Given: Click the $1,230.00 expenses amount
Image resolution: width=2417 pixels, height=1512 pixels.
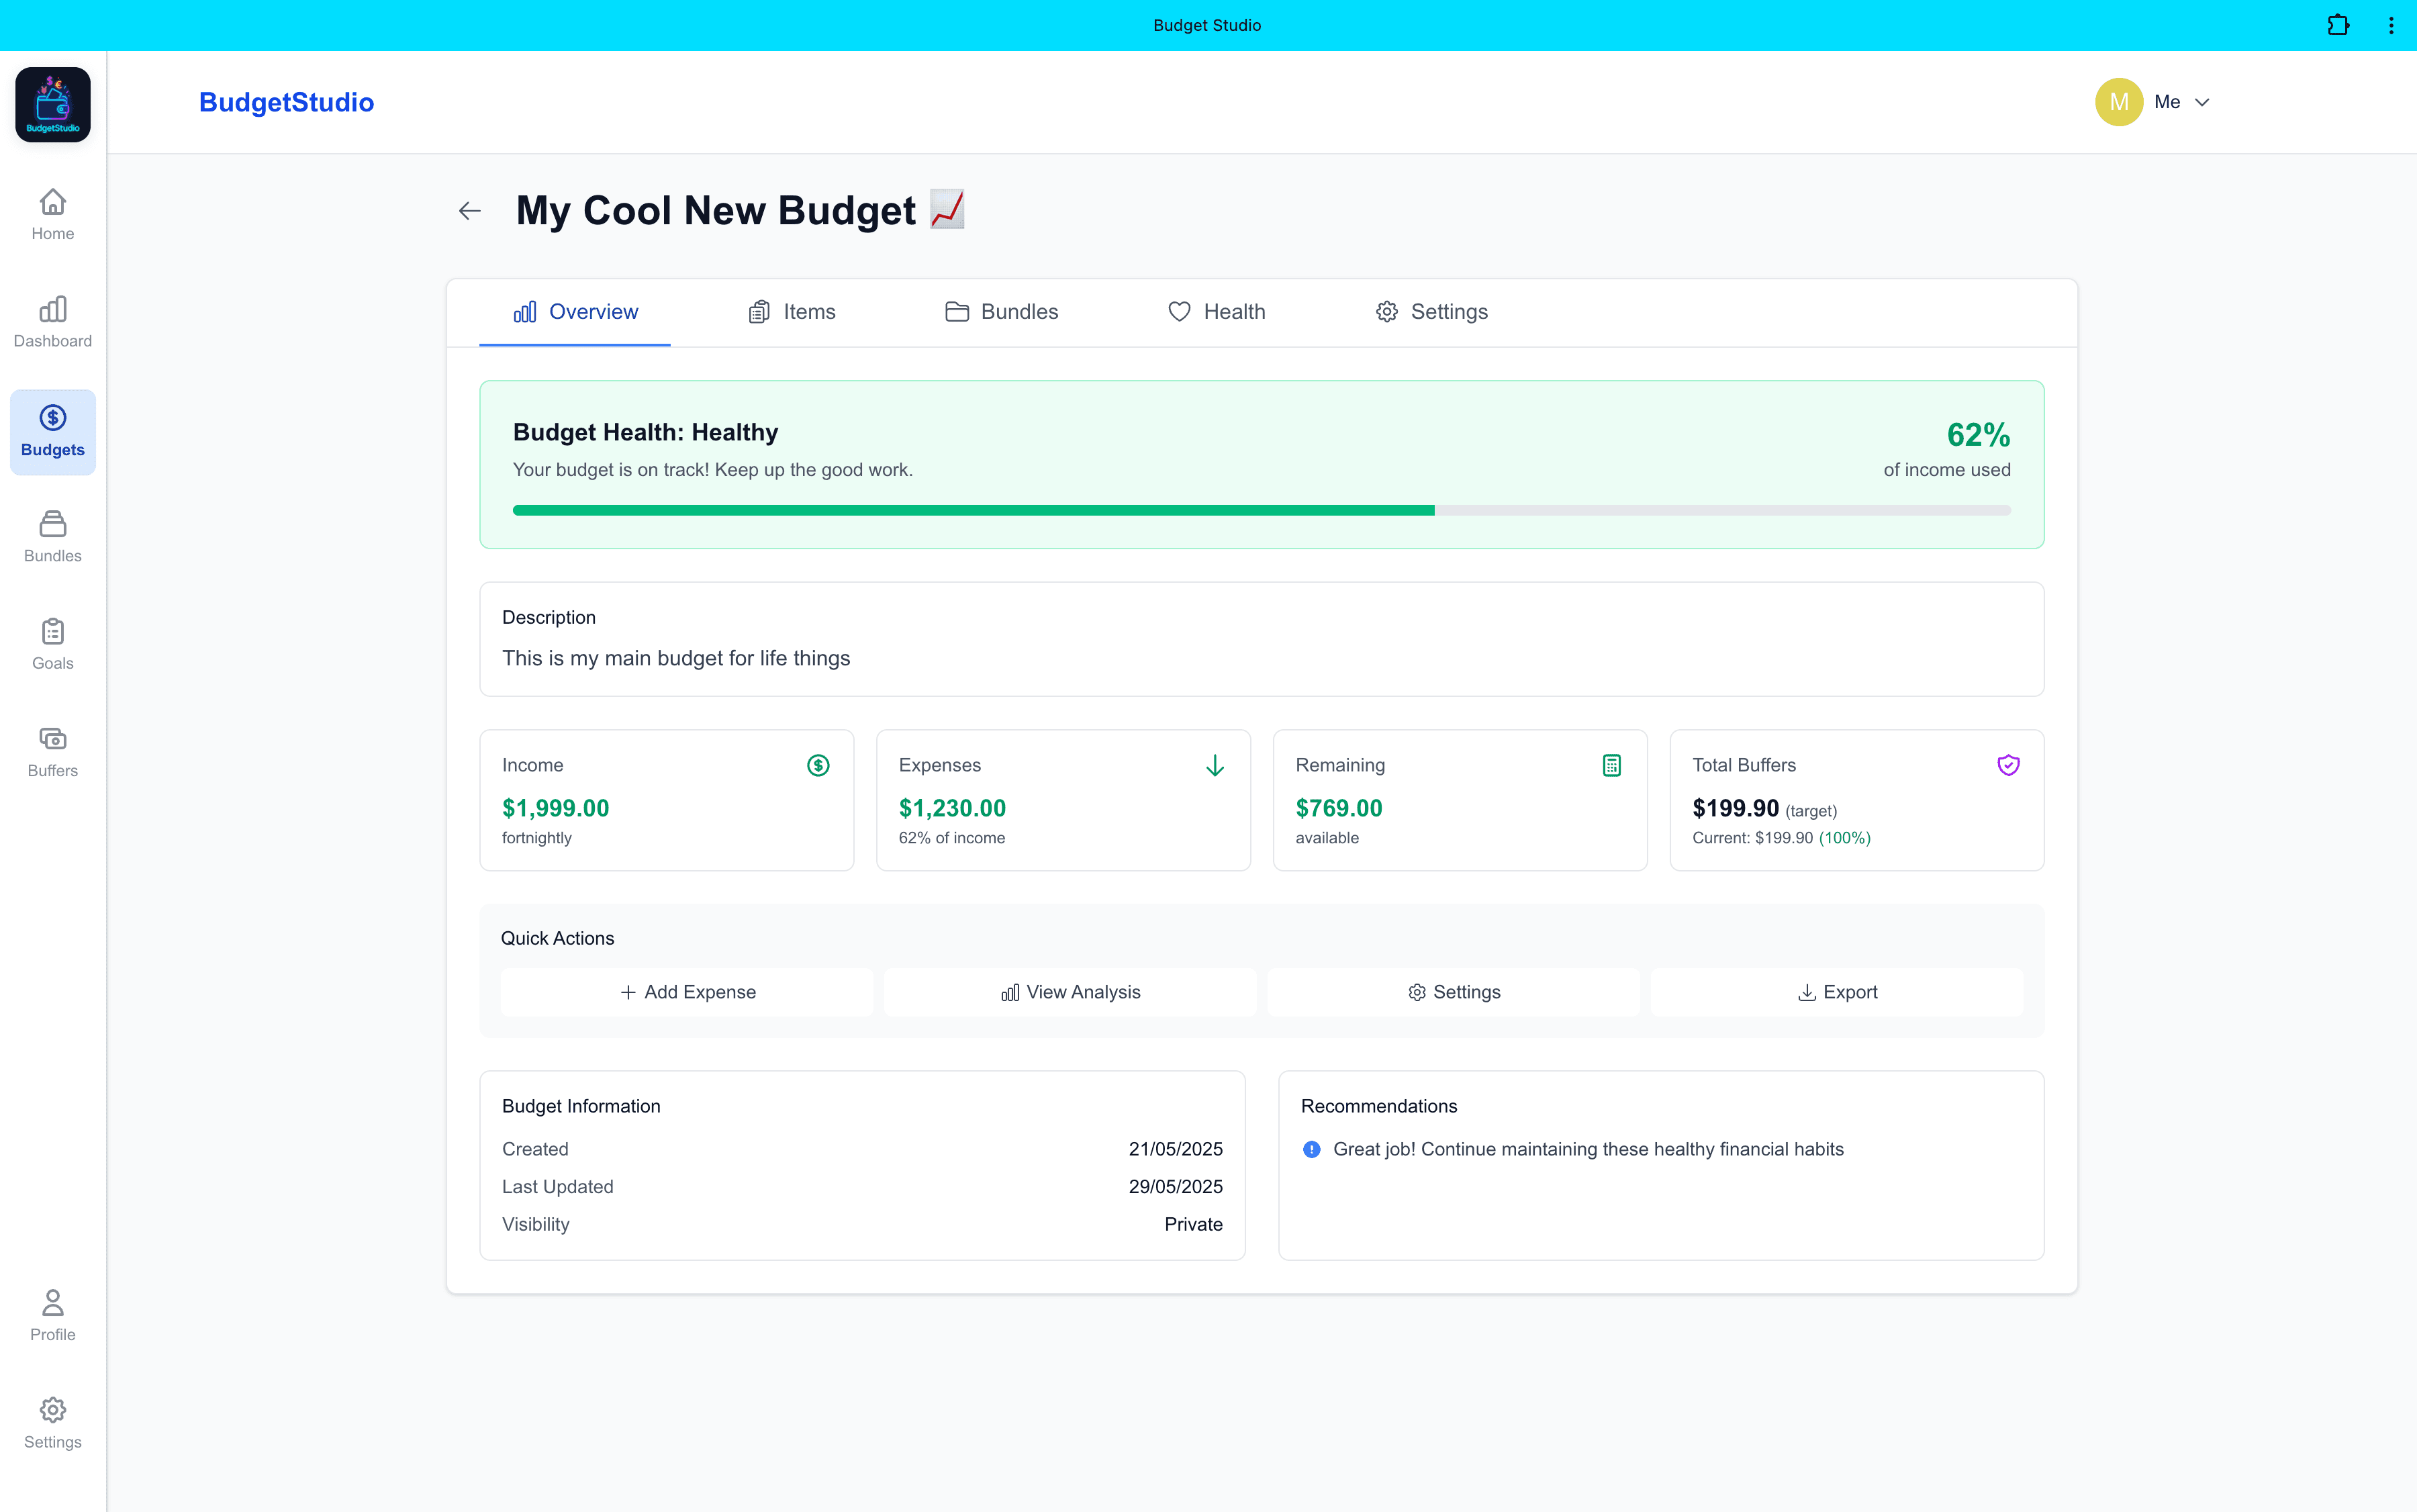Looking at the screenshot, I should pyautogui.click(x=952, y=808).
